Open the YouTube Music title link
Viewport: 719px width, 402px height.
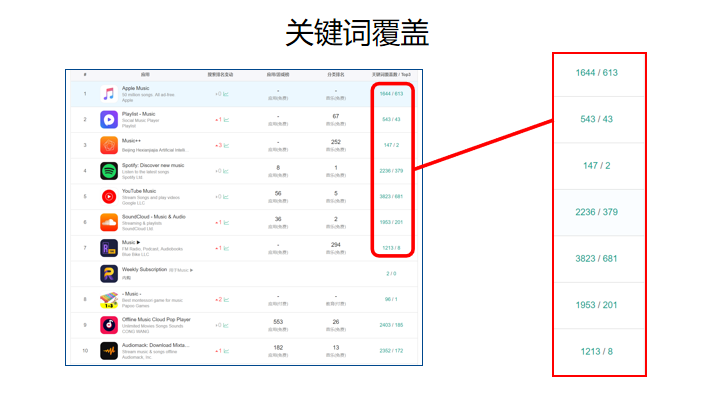coord(139,191)
